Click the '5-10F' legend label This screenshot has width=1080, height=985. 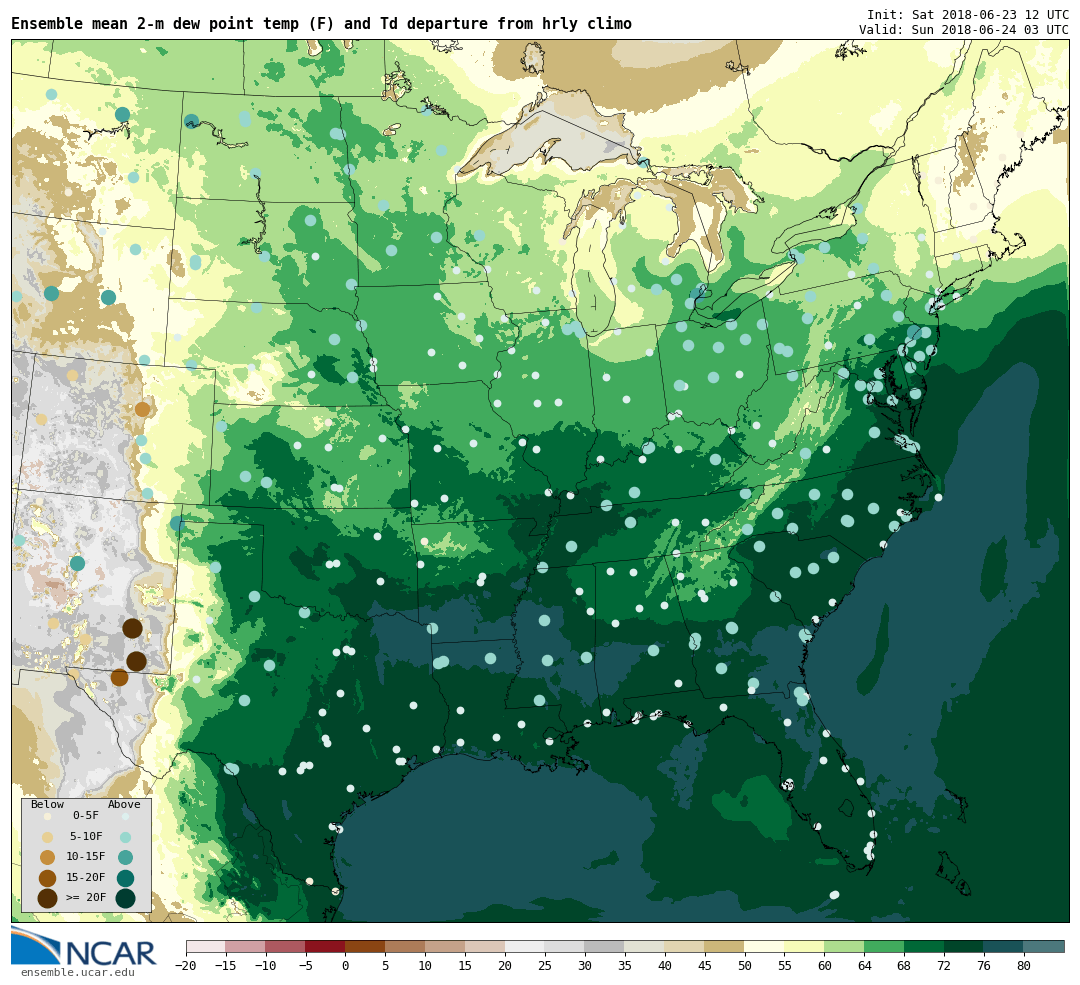click(x=86, y=836)
